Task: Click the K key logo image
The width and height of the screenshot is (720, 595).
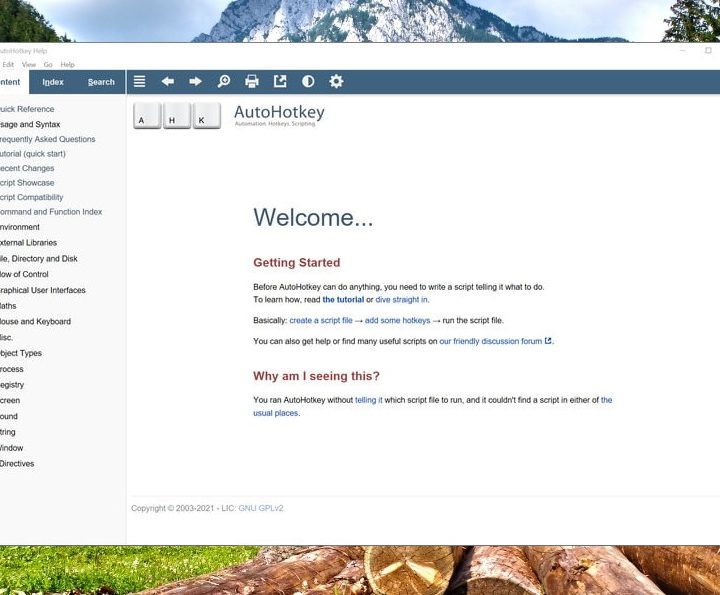Action: tap(207, 116)
